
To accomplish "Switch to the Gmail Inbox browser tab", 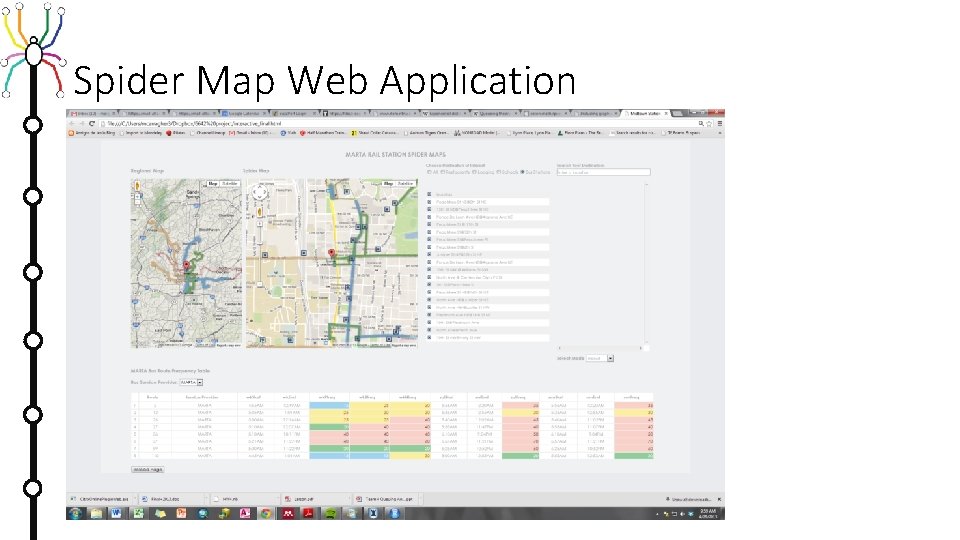I will tap(92, 113).
